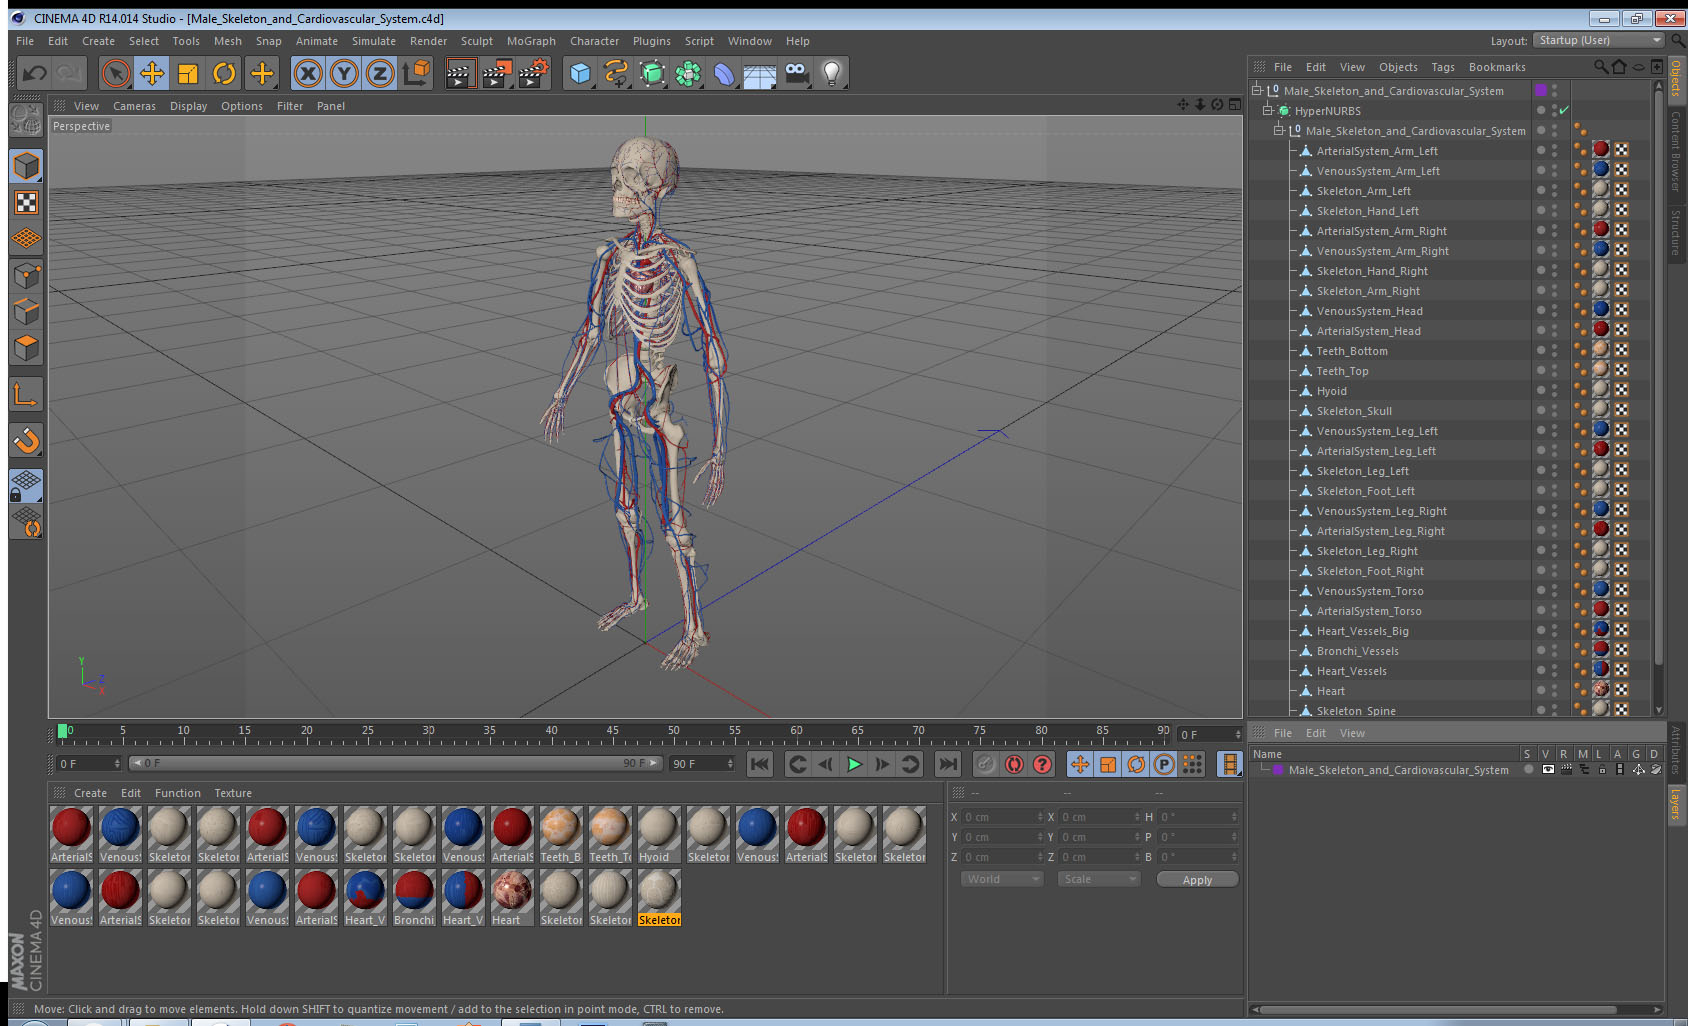Toggle Y axis lock
Screen dimensions: 1688x1026
tap(344, 73)
